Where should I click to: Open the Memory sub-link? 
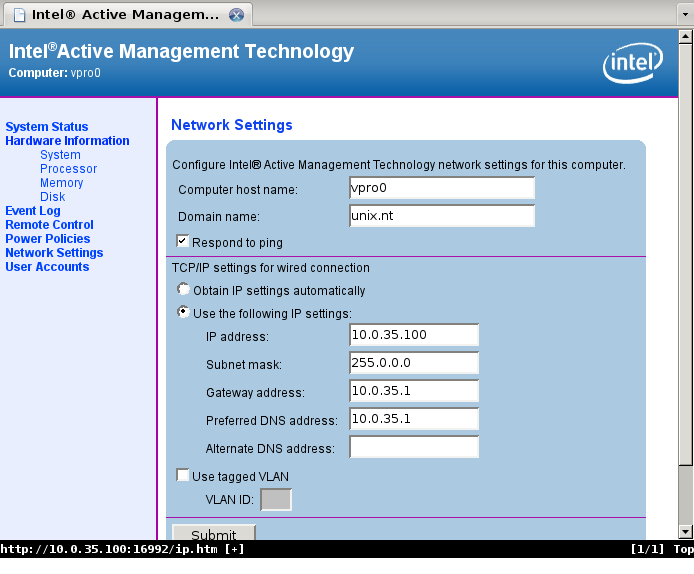(x=62, y=183)
